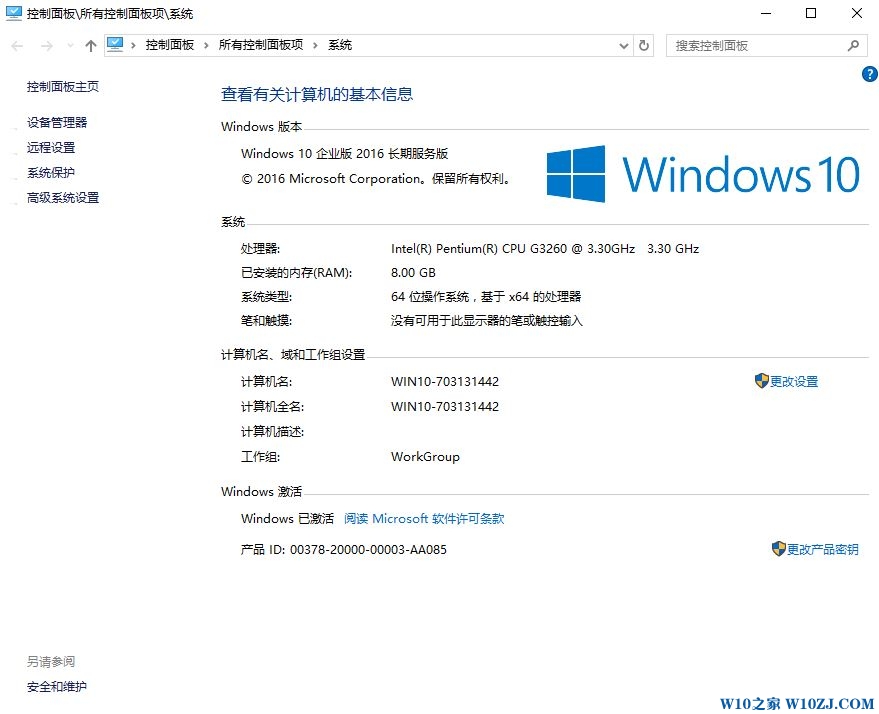Click Windows 10 企业版 2016 长期服务版 text

pos(344,154)
